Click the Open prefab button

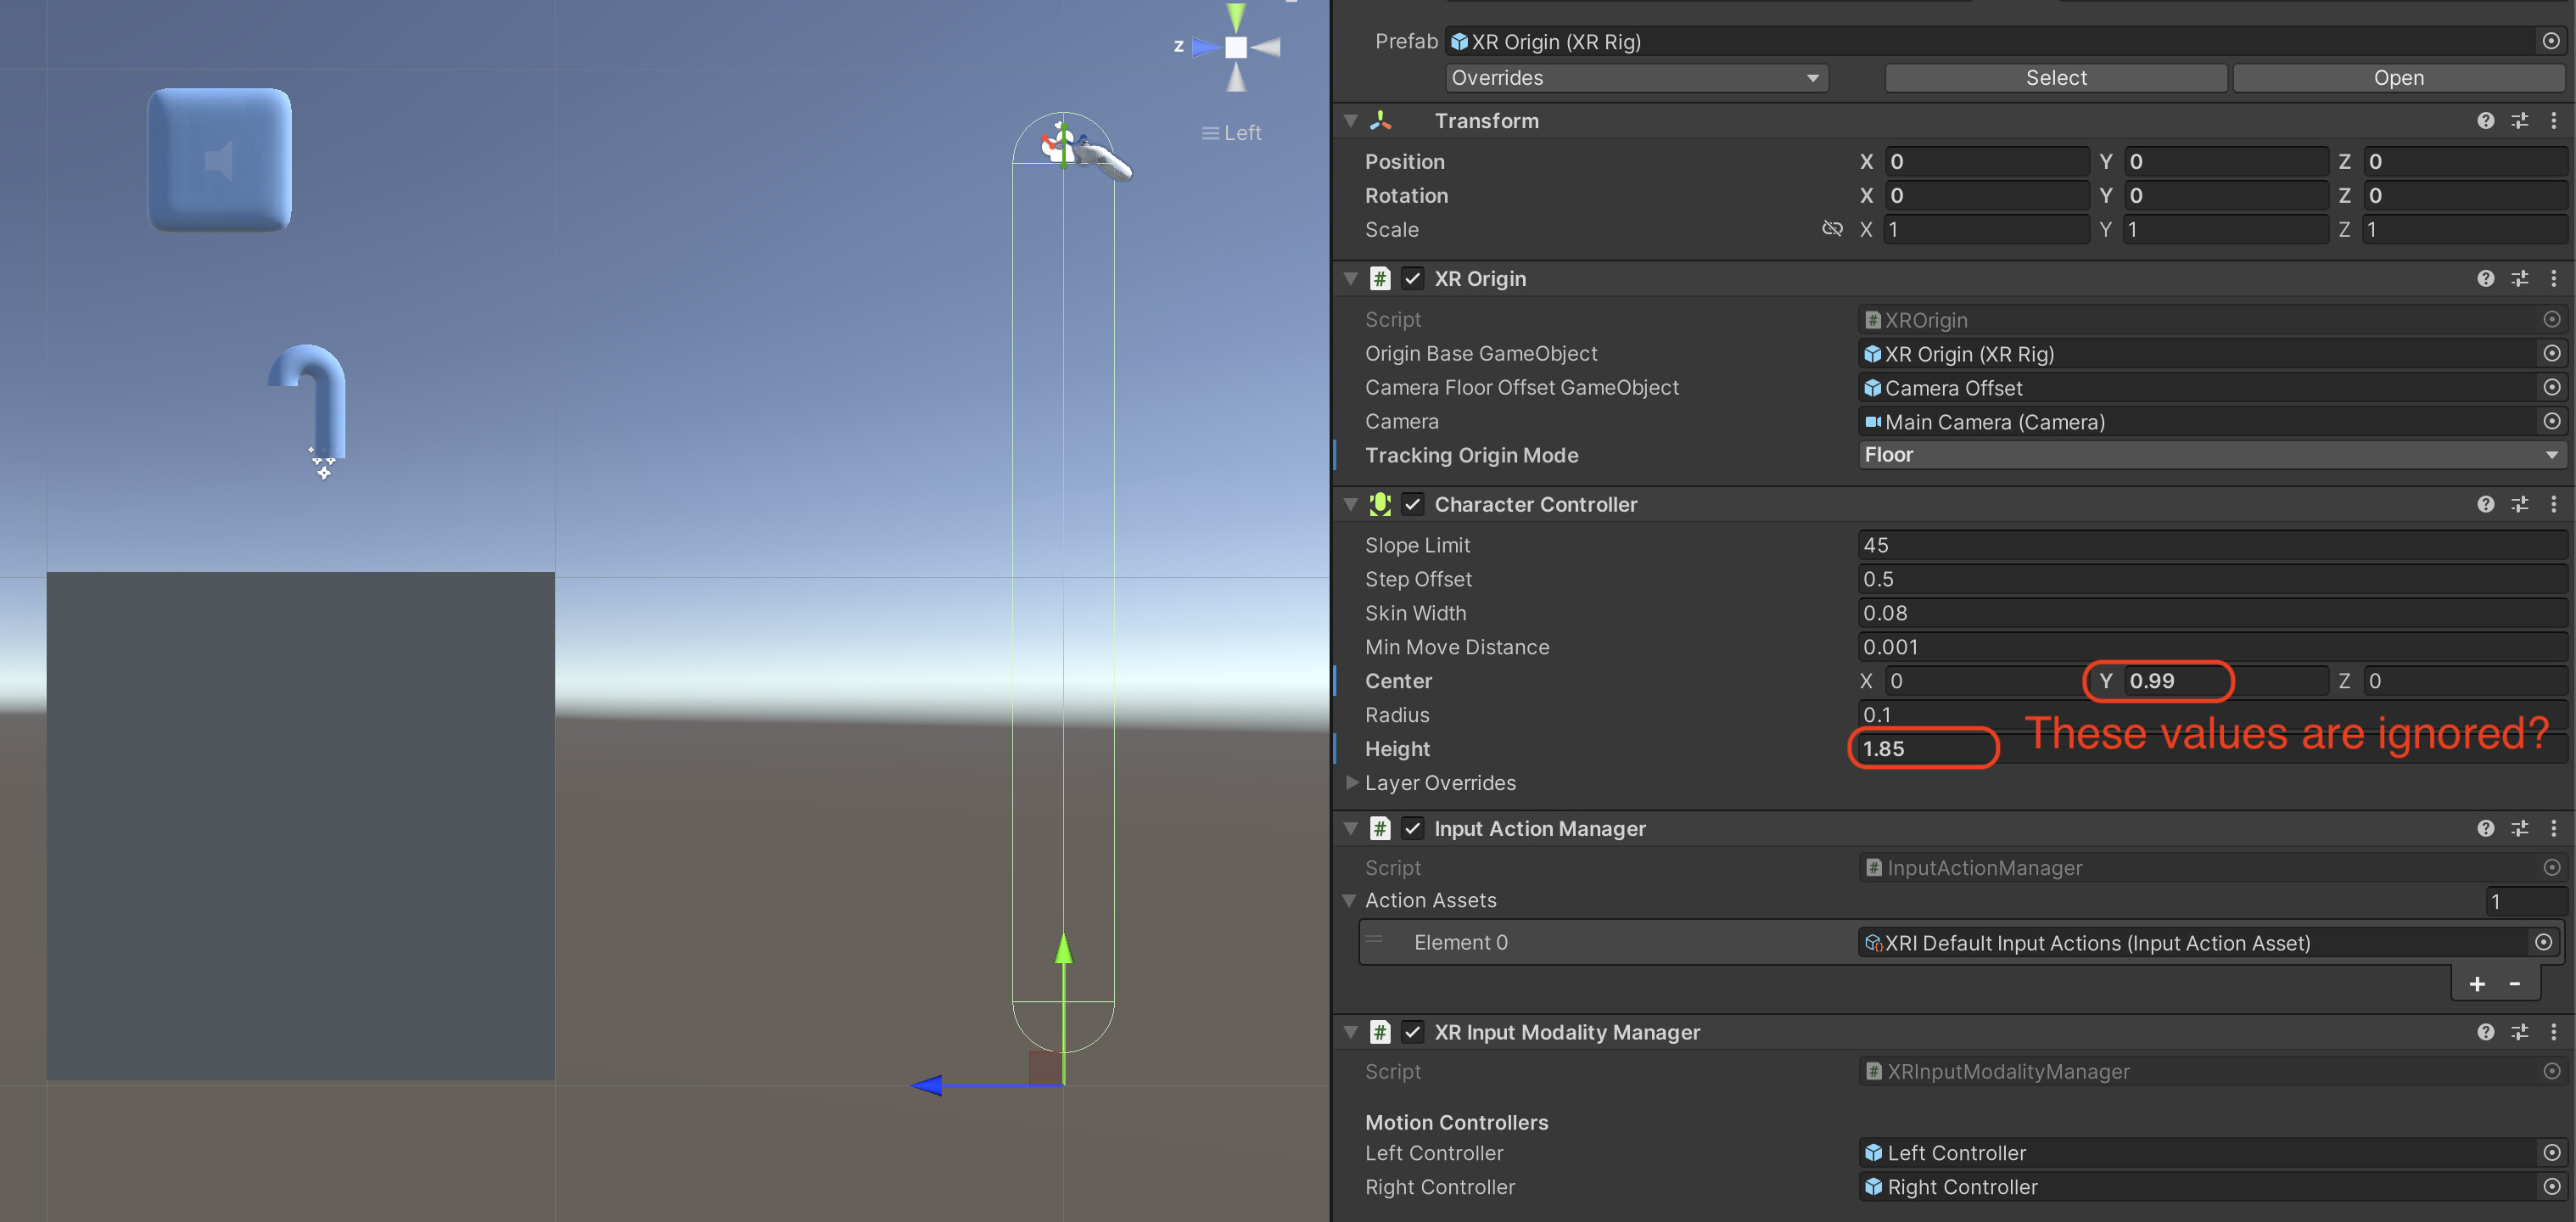click(x=2399, y=77)
